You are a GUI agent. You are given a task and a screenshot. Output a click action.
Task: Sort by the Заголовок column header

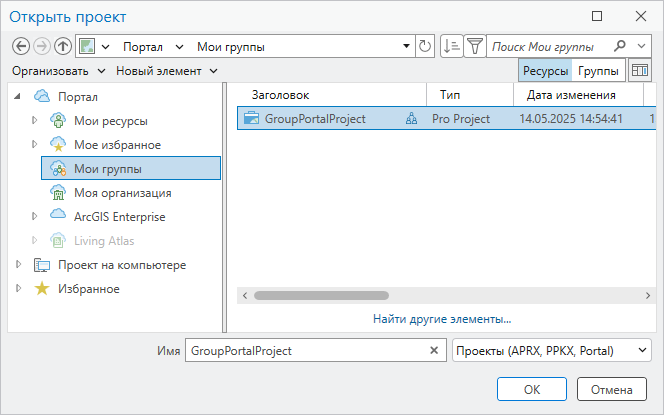332,95
